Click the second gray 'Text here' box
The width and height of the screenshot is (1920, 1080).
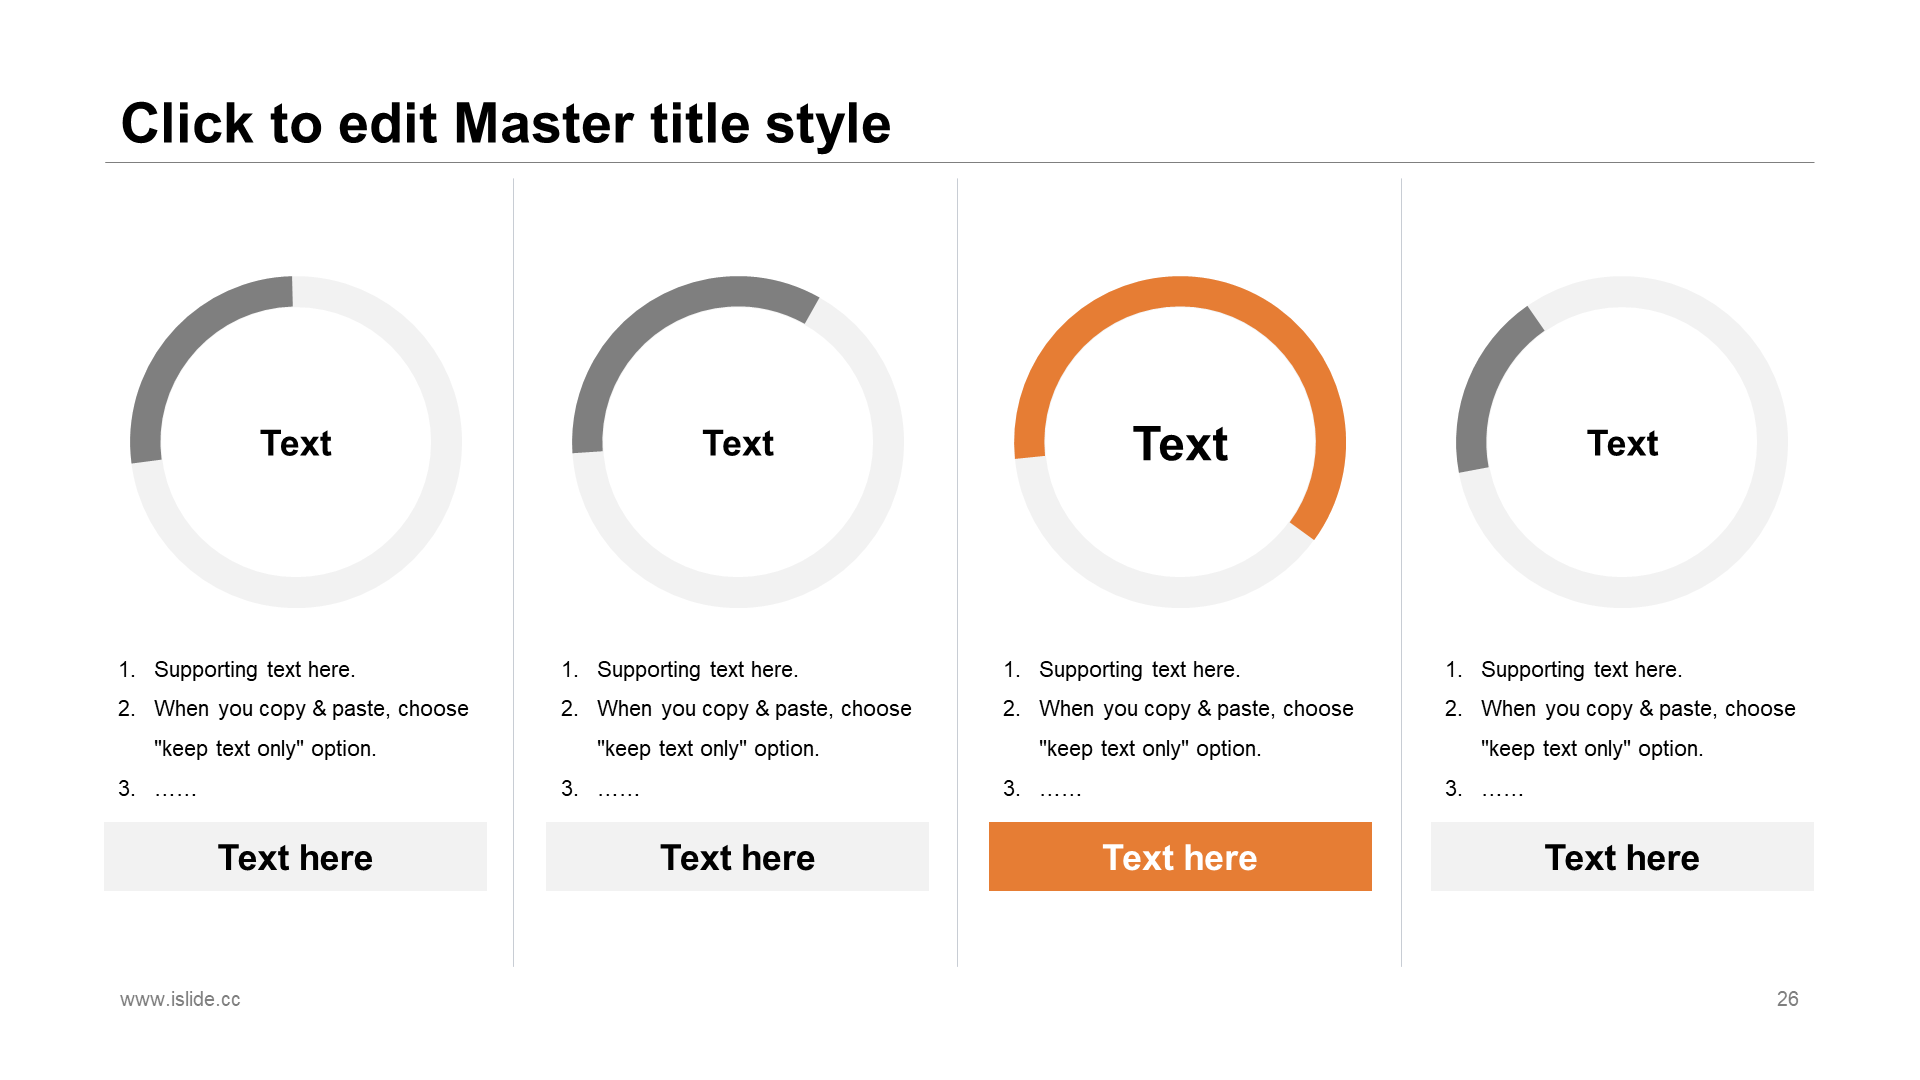coord(737,857)
